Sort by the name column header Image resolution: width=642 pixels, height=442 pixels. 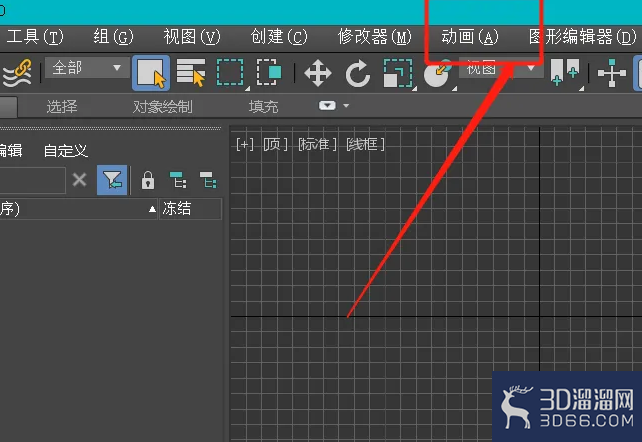[79, 209]
